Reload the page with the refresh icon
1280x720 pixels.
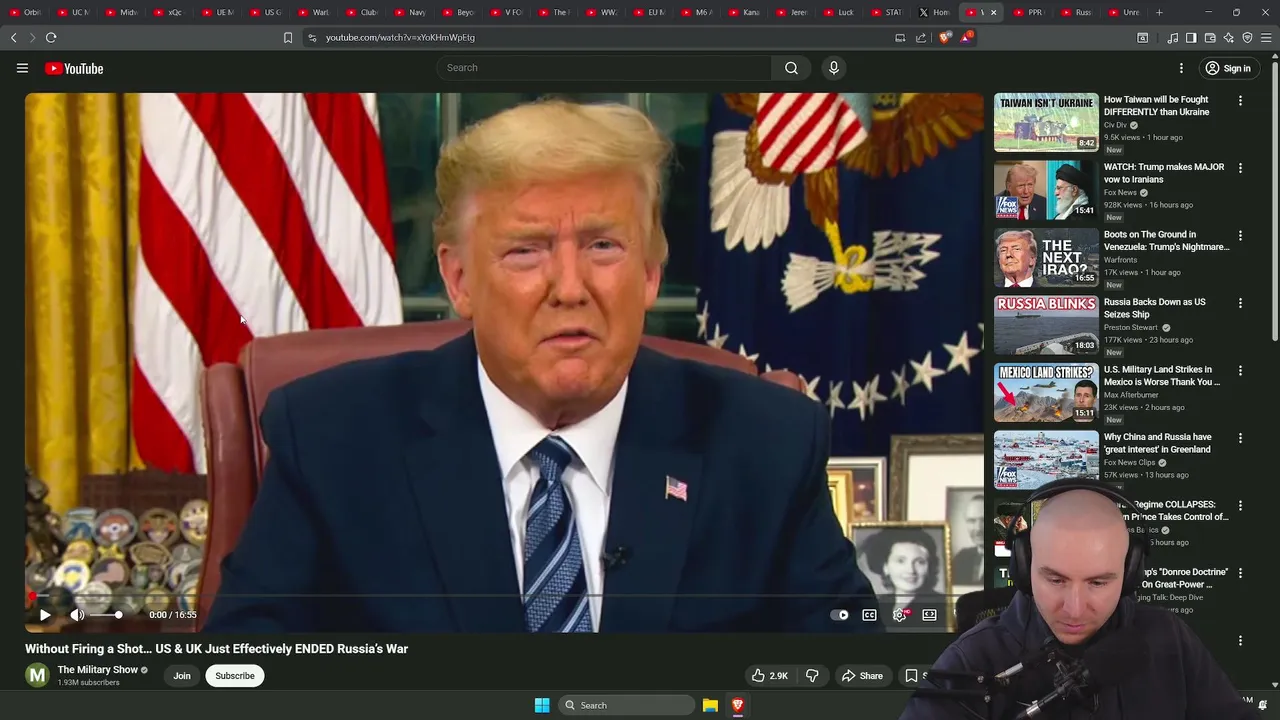(51, 37)
